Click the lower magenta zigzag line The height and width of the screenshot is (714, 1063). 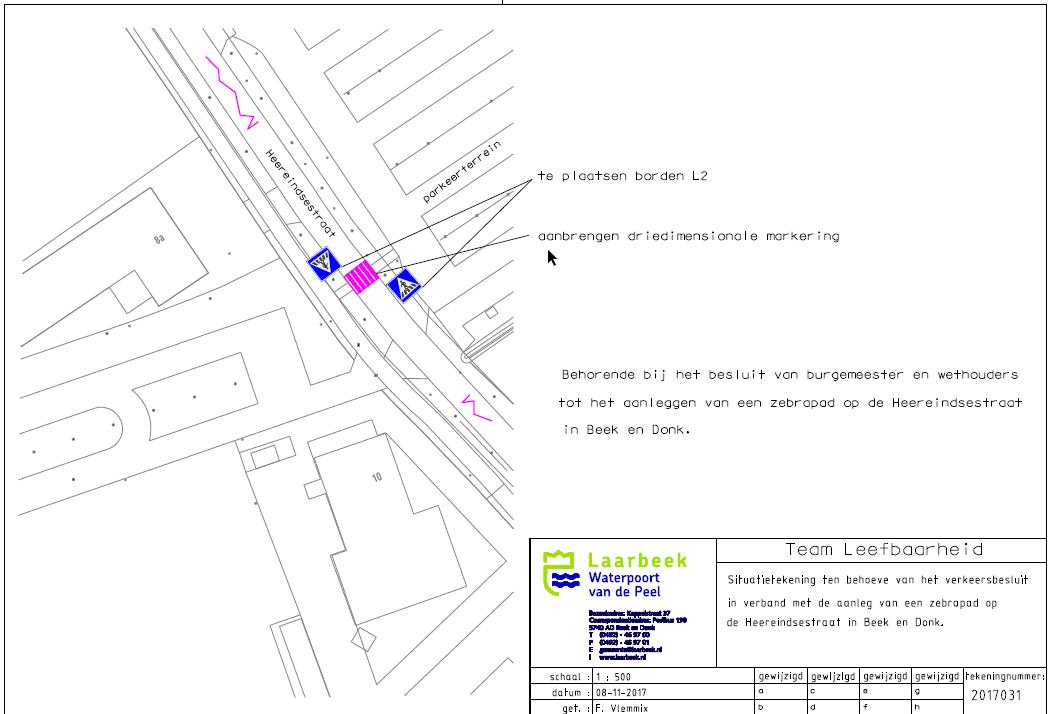(x=476, y=407)
